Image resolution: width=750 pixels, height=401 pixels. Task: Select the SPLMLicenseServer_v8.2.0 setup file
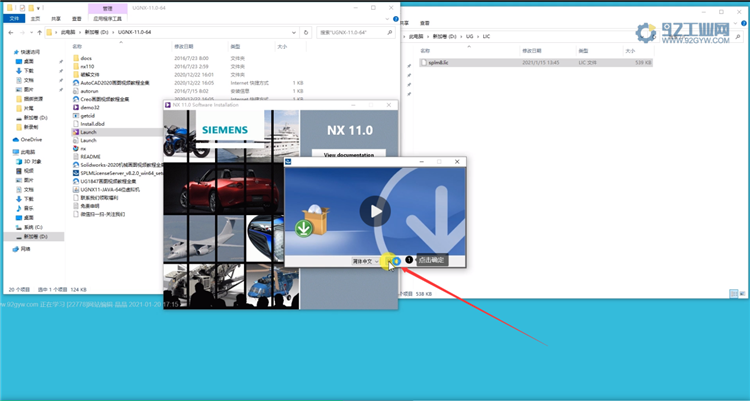point(118,173)
